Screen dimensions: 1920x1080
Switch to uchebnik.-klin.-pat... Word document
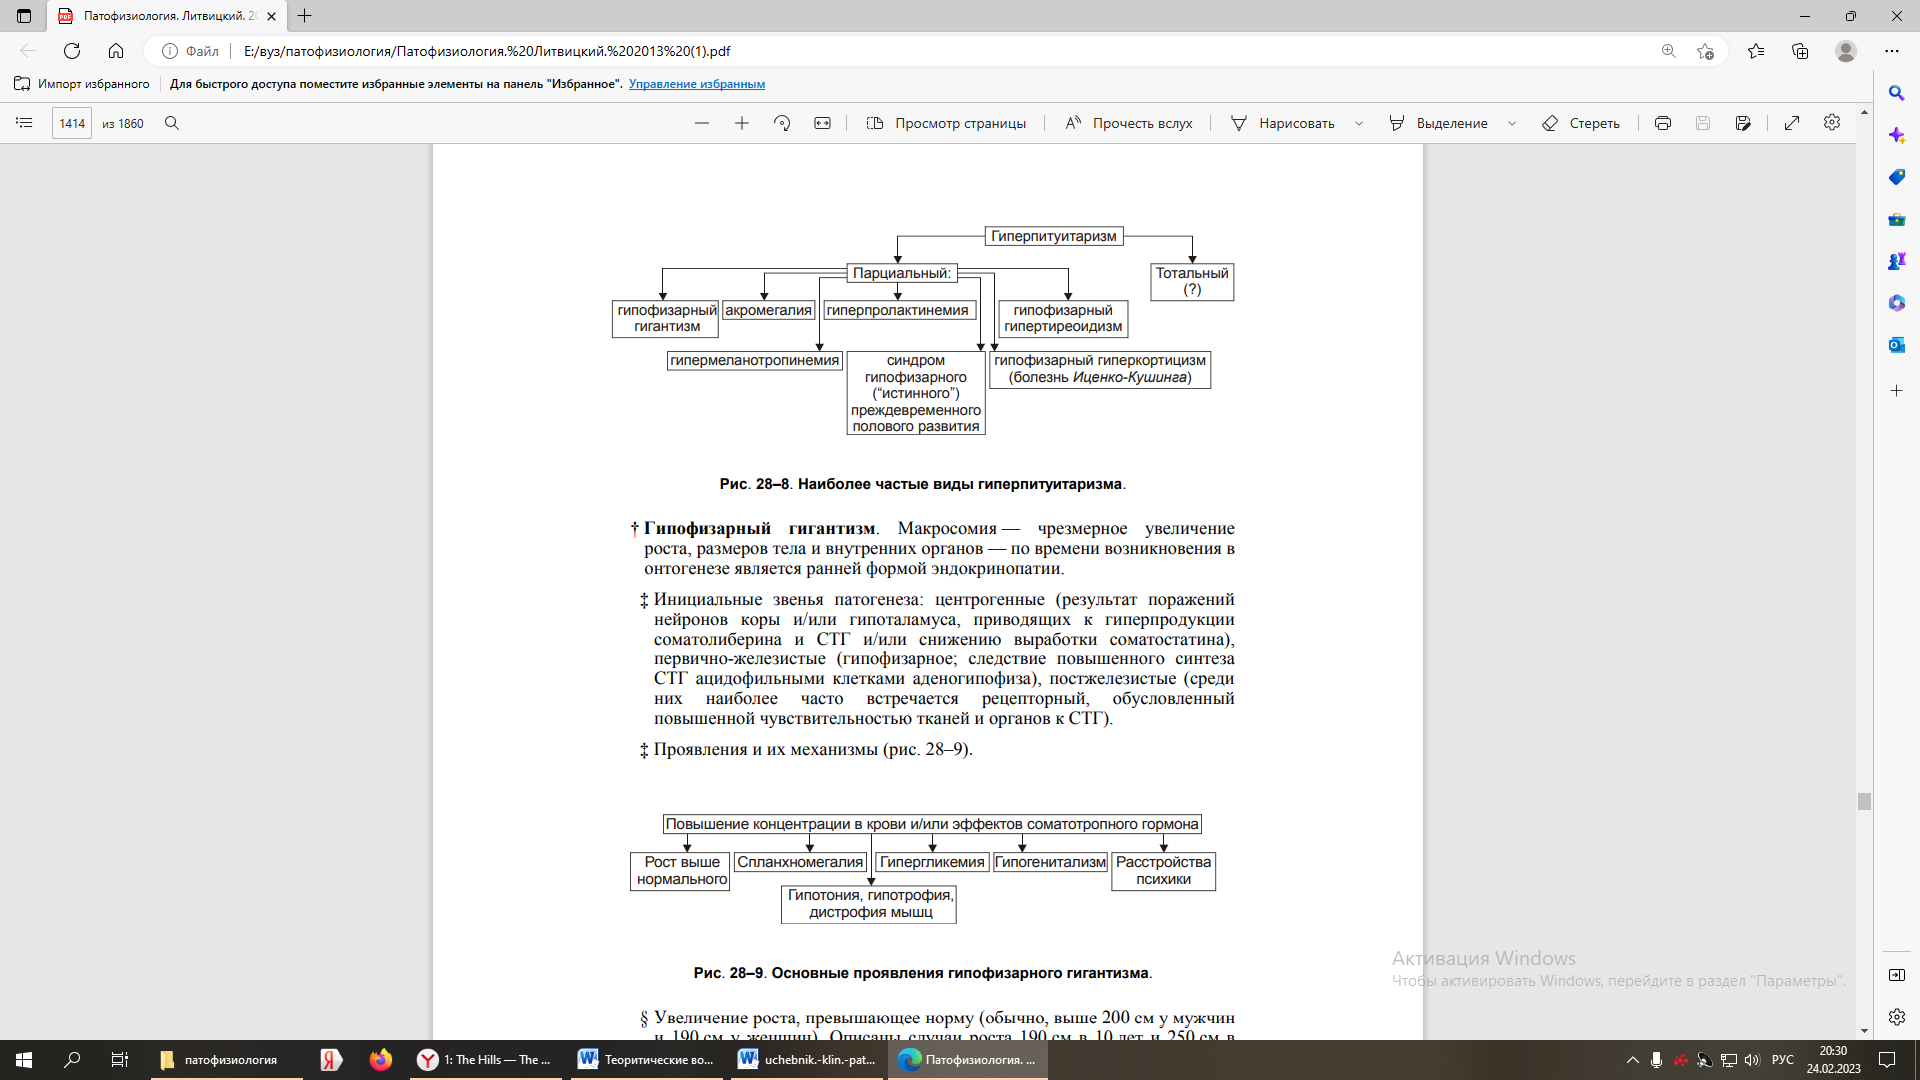pyautogui.click(x=806, y=1060)
